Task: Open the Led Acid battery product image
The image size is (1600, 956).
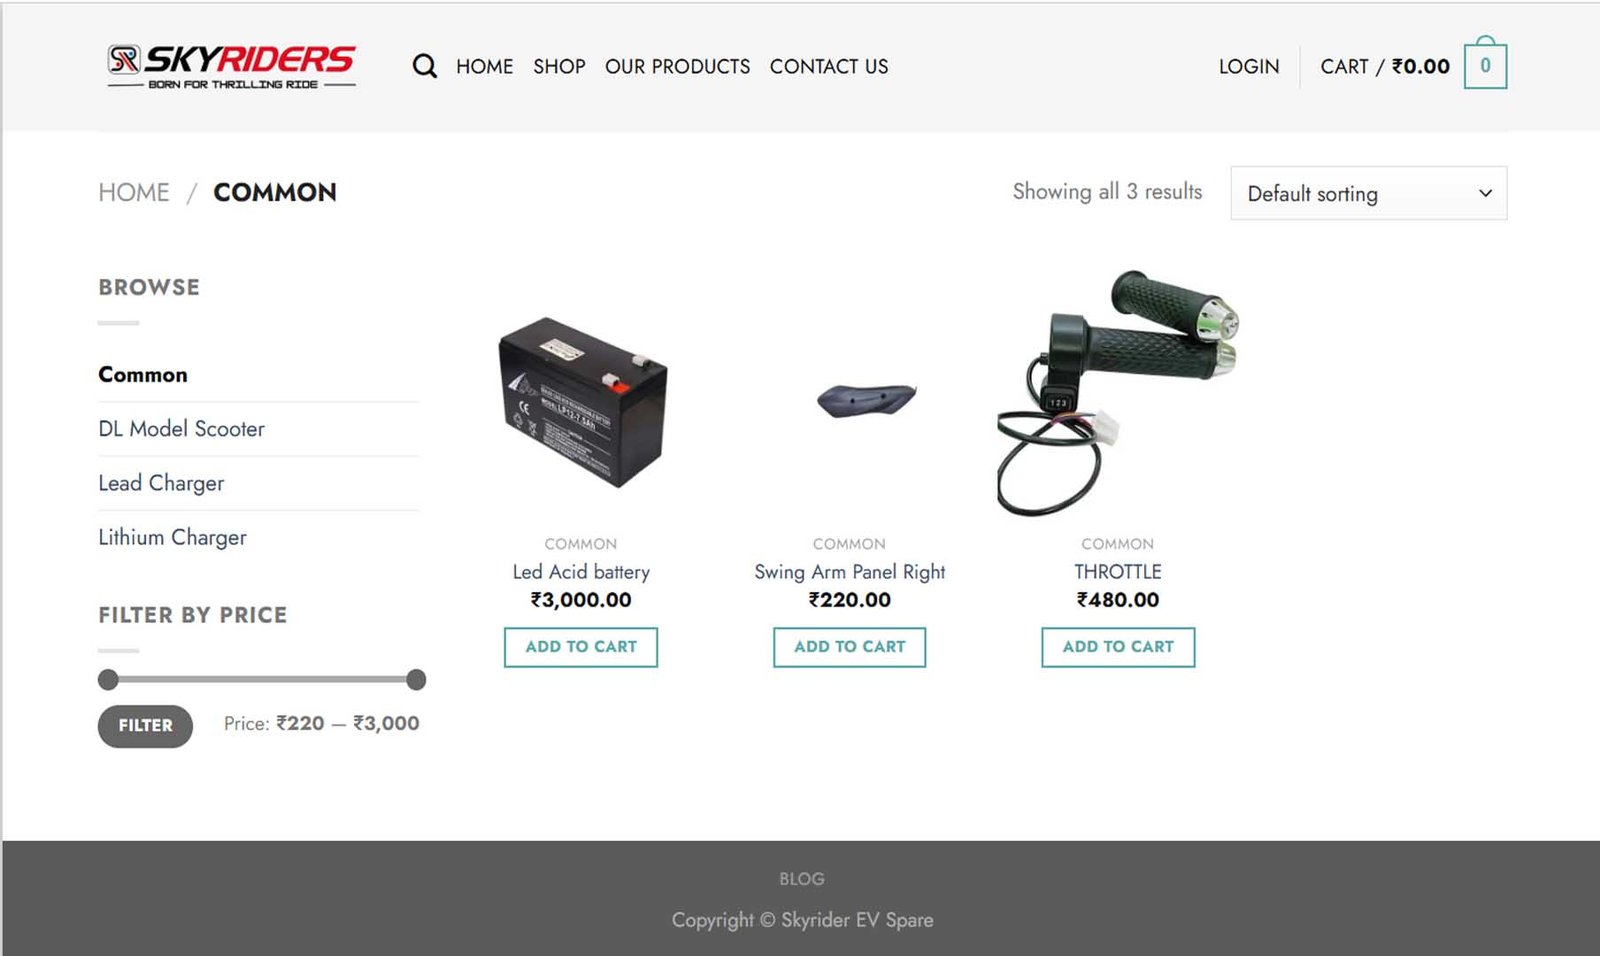Action: 581,400
